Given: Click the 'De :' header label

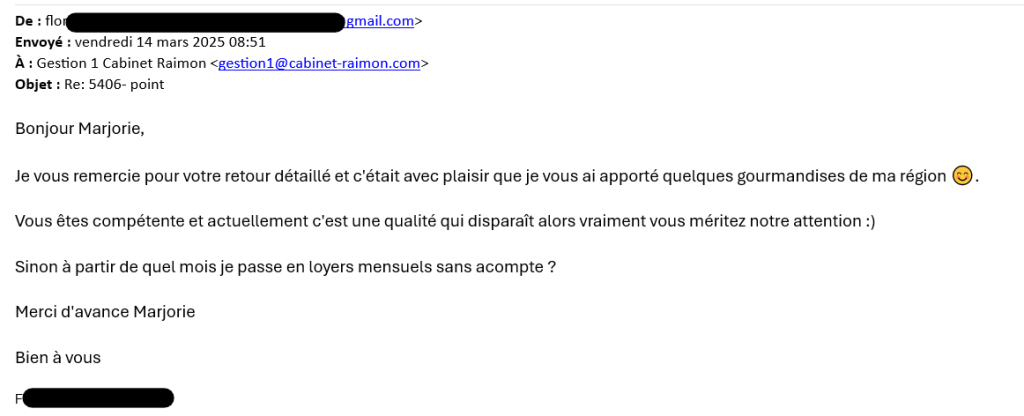Looking at the screenshot, I should pos(28,21).
